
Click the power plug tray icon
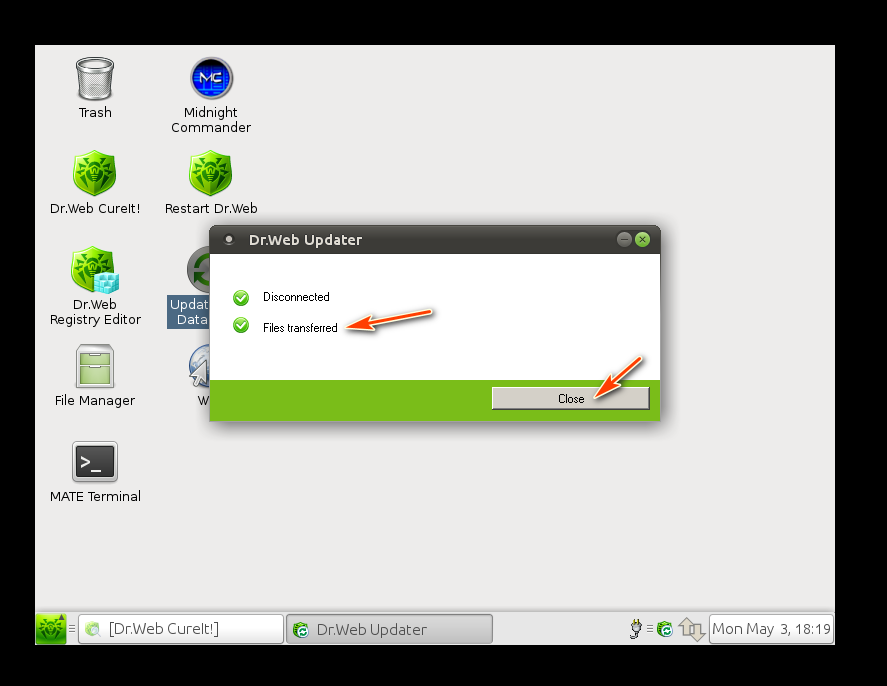(x=635, y=629)
